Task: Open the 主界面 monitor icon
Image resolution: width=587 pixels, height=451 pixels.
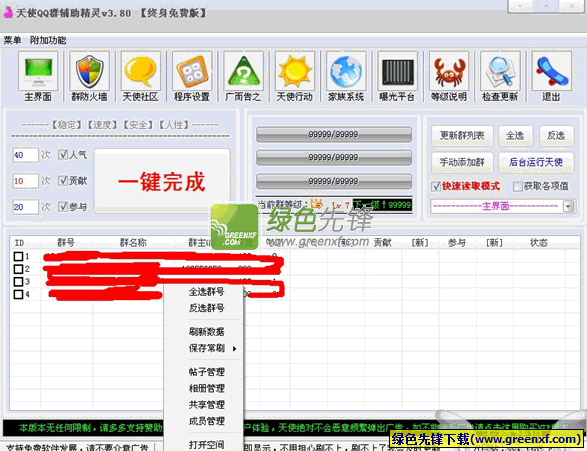Action: 38,71
